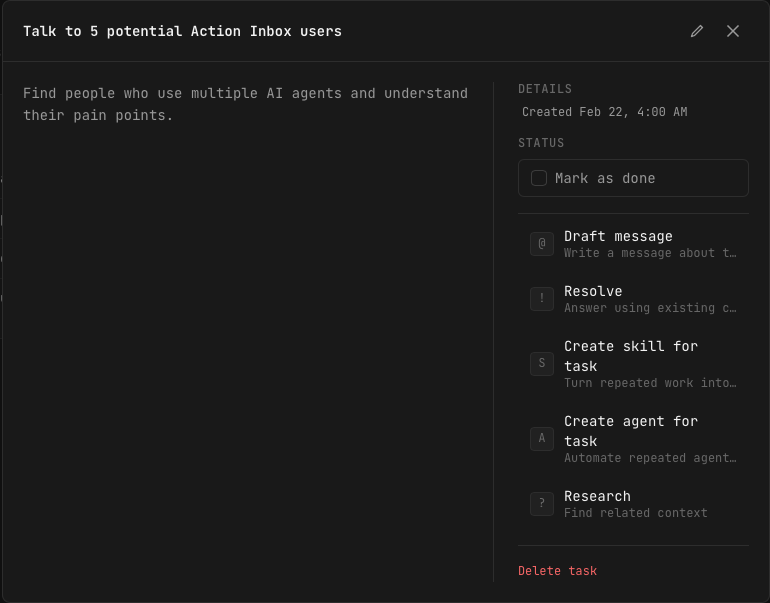Close the task detail dialog
Viewport: 770px width, 603px height.
pos(733,31)
